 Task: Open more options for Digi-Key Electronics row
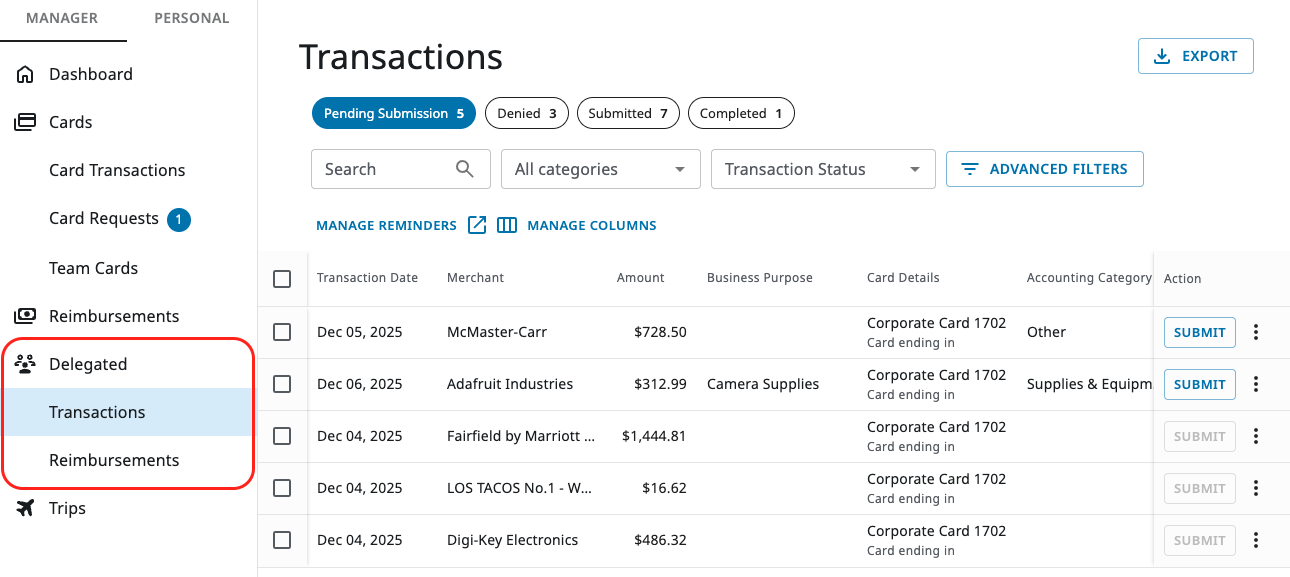[1256, 540]
